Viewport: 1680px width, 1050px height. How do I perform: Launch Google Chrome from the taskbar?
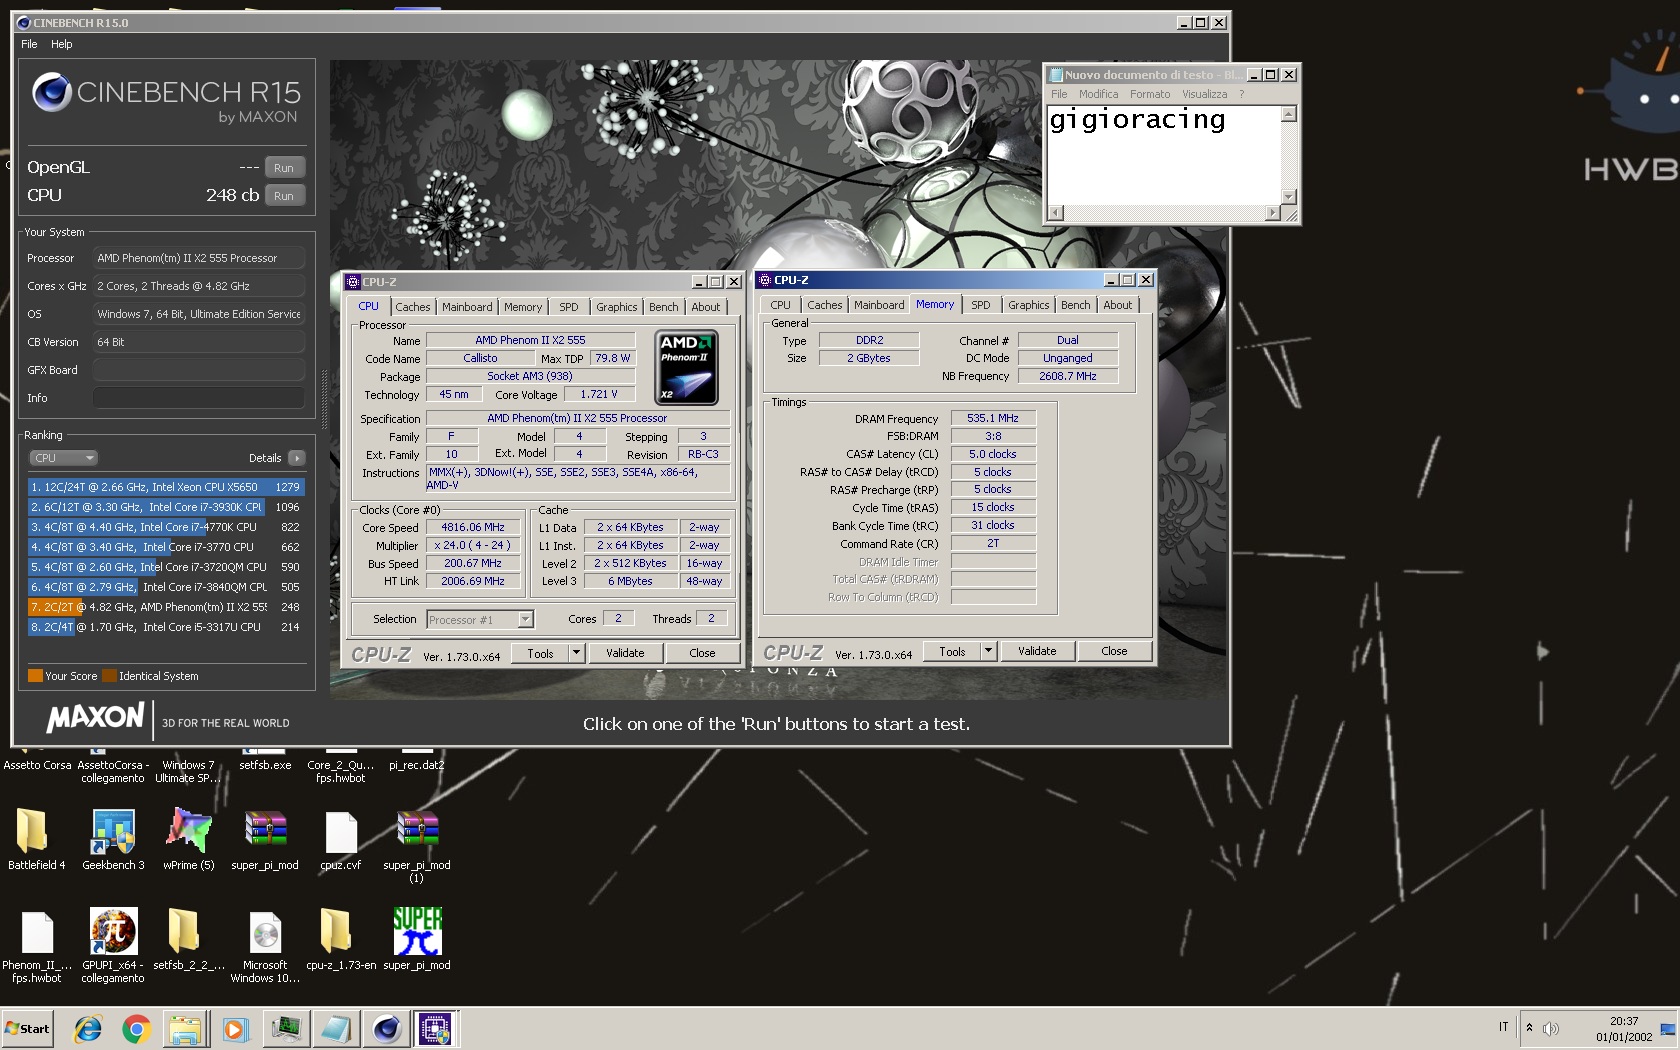[x=136, y=1028]
